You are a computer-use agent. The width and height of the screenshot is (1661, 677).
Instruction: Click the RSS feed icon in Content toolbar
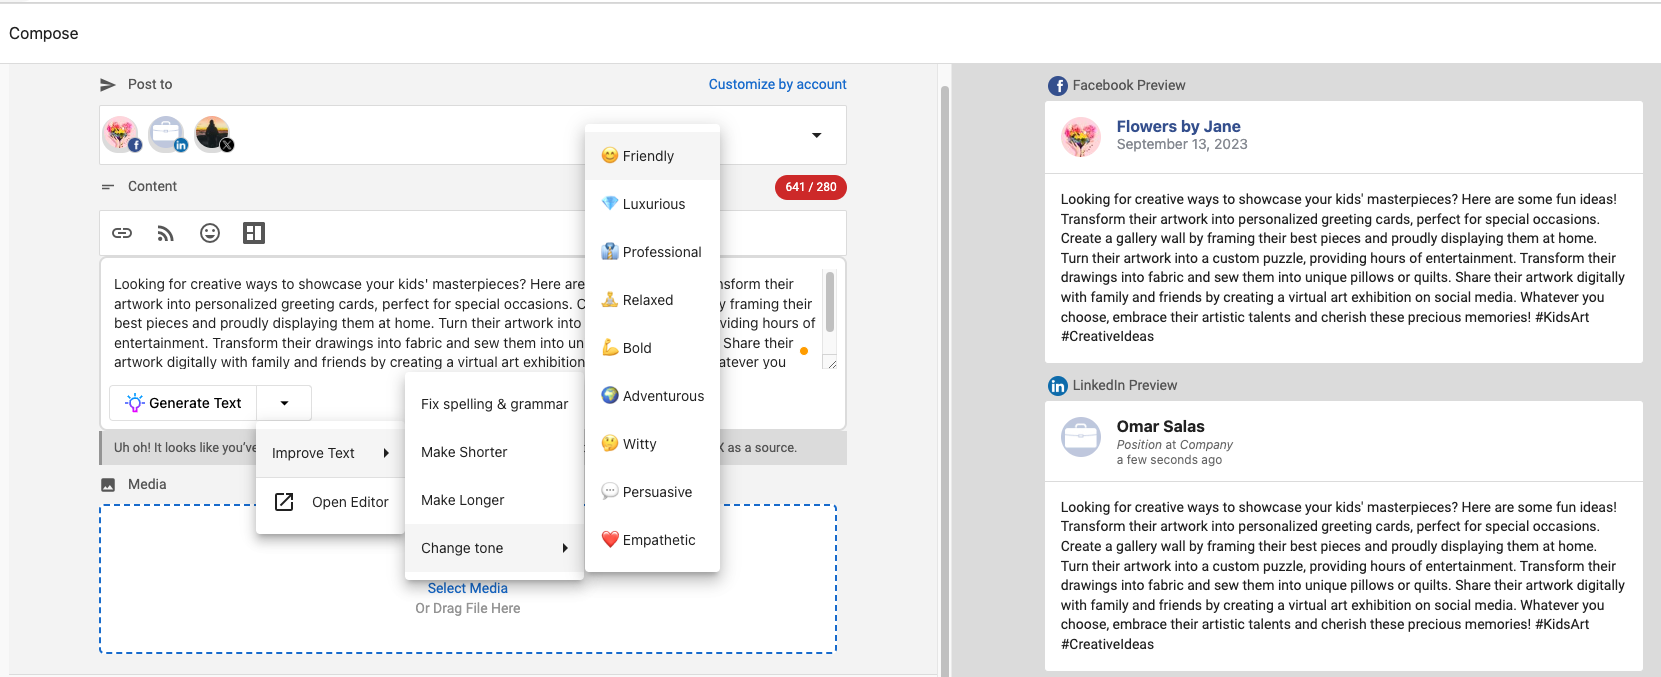(x=166, y=233)
